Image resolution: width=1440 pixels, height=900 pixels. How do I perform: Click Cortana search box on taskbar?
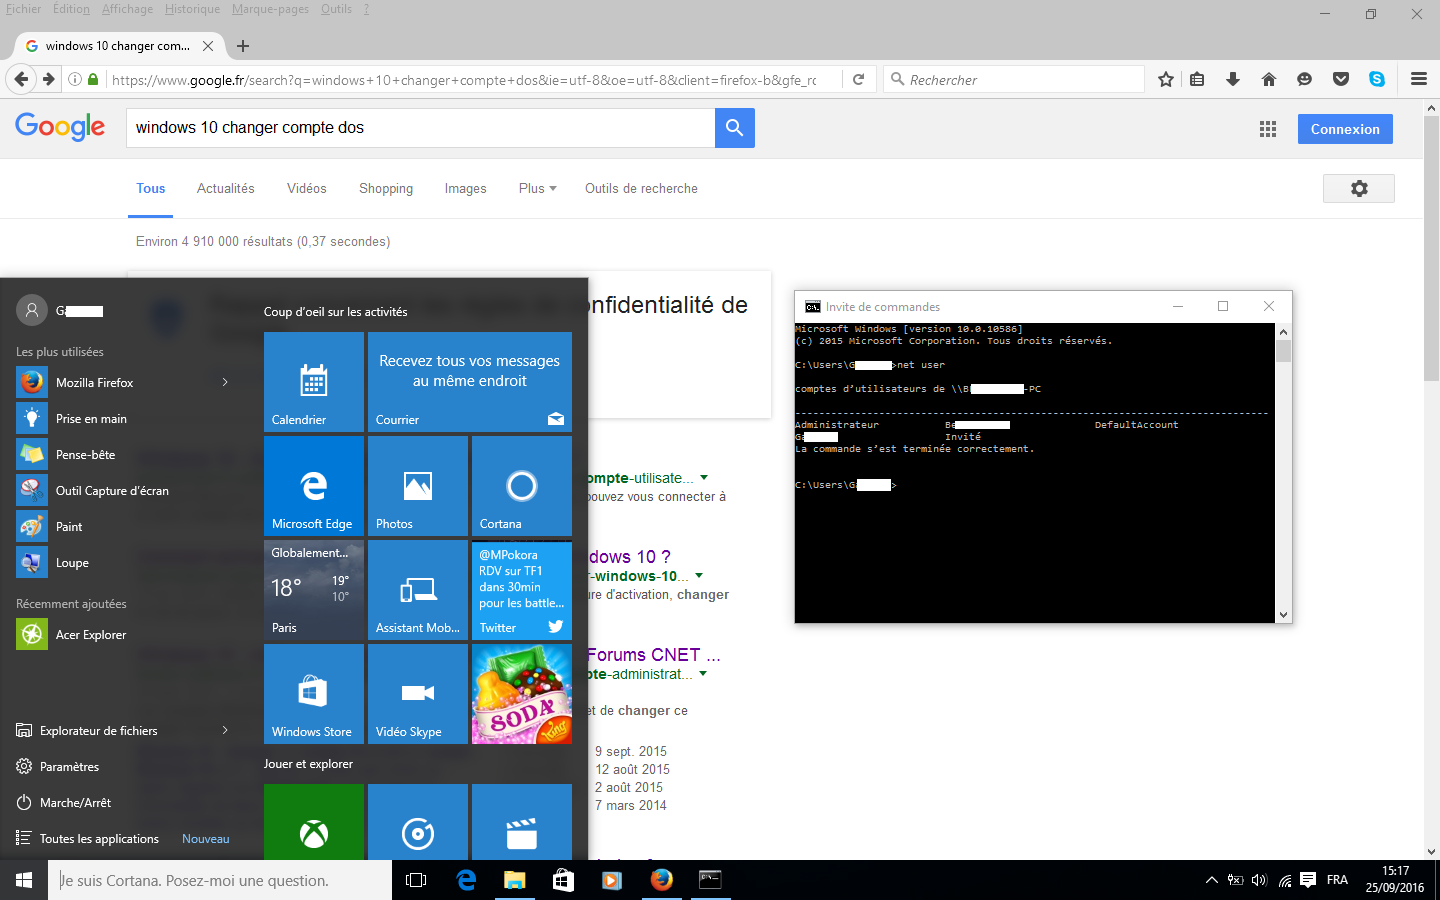click(x=220, y=880)
